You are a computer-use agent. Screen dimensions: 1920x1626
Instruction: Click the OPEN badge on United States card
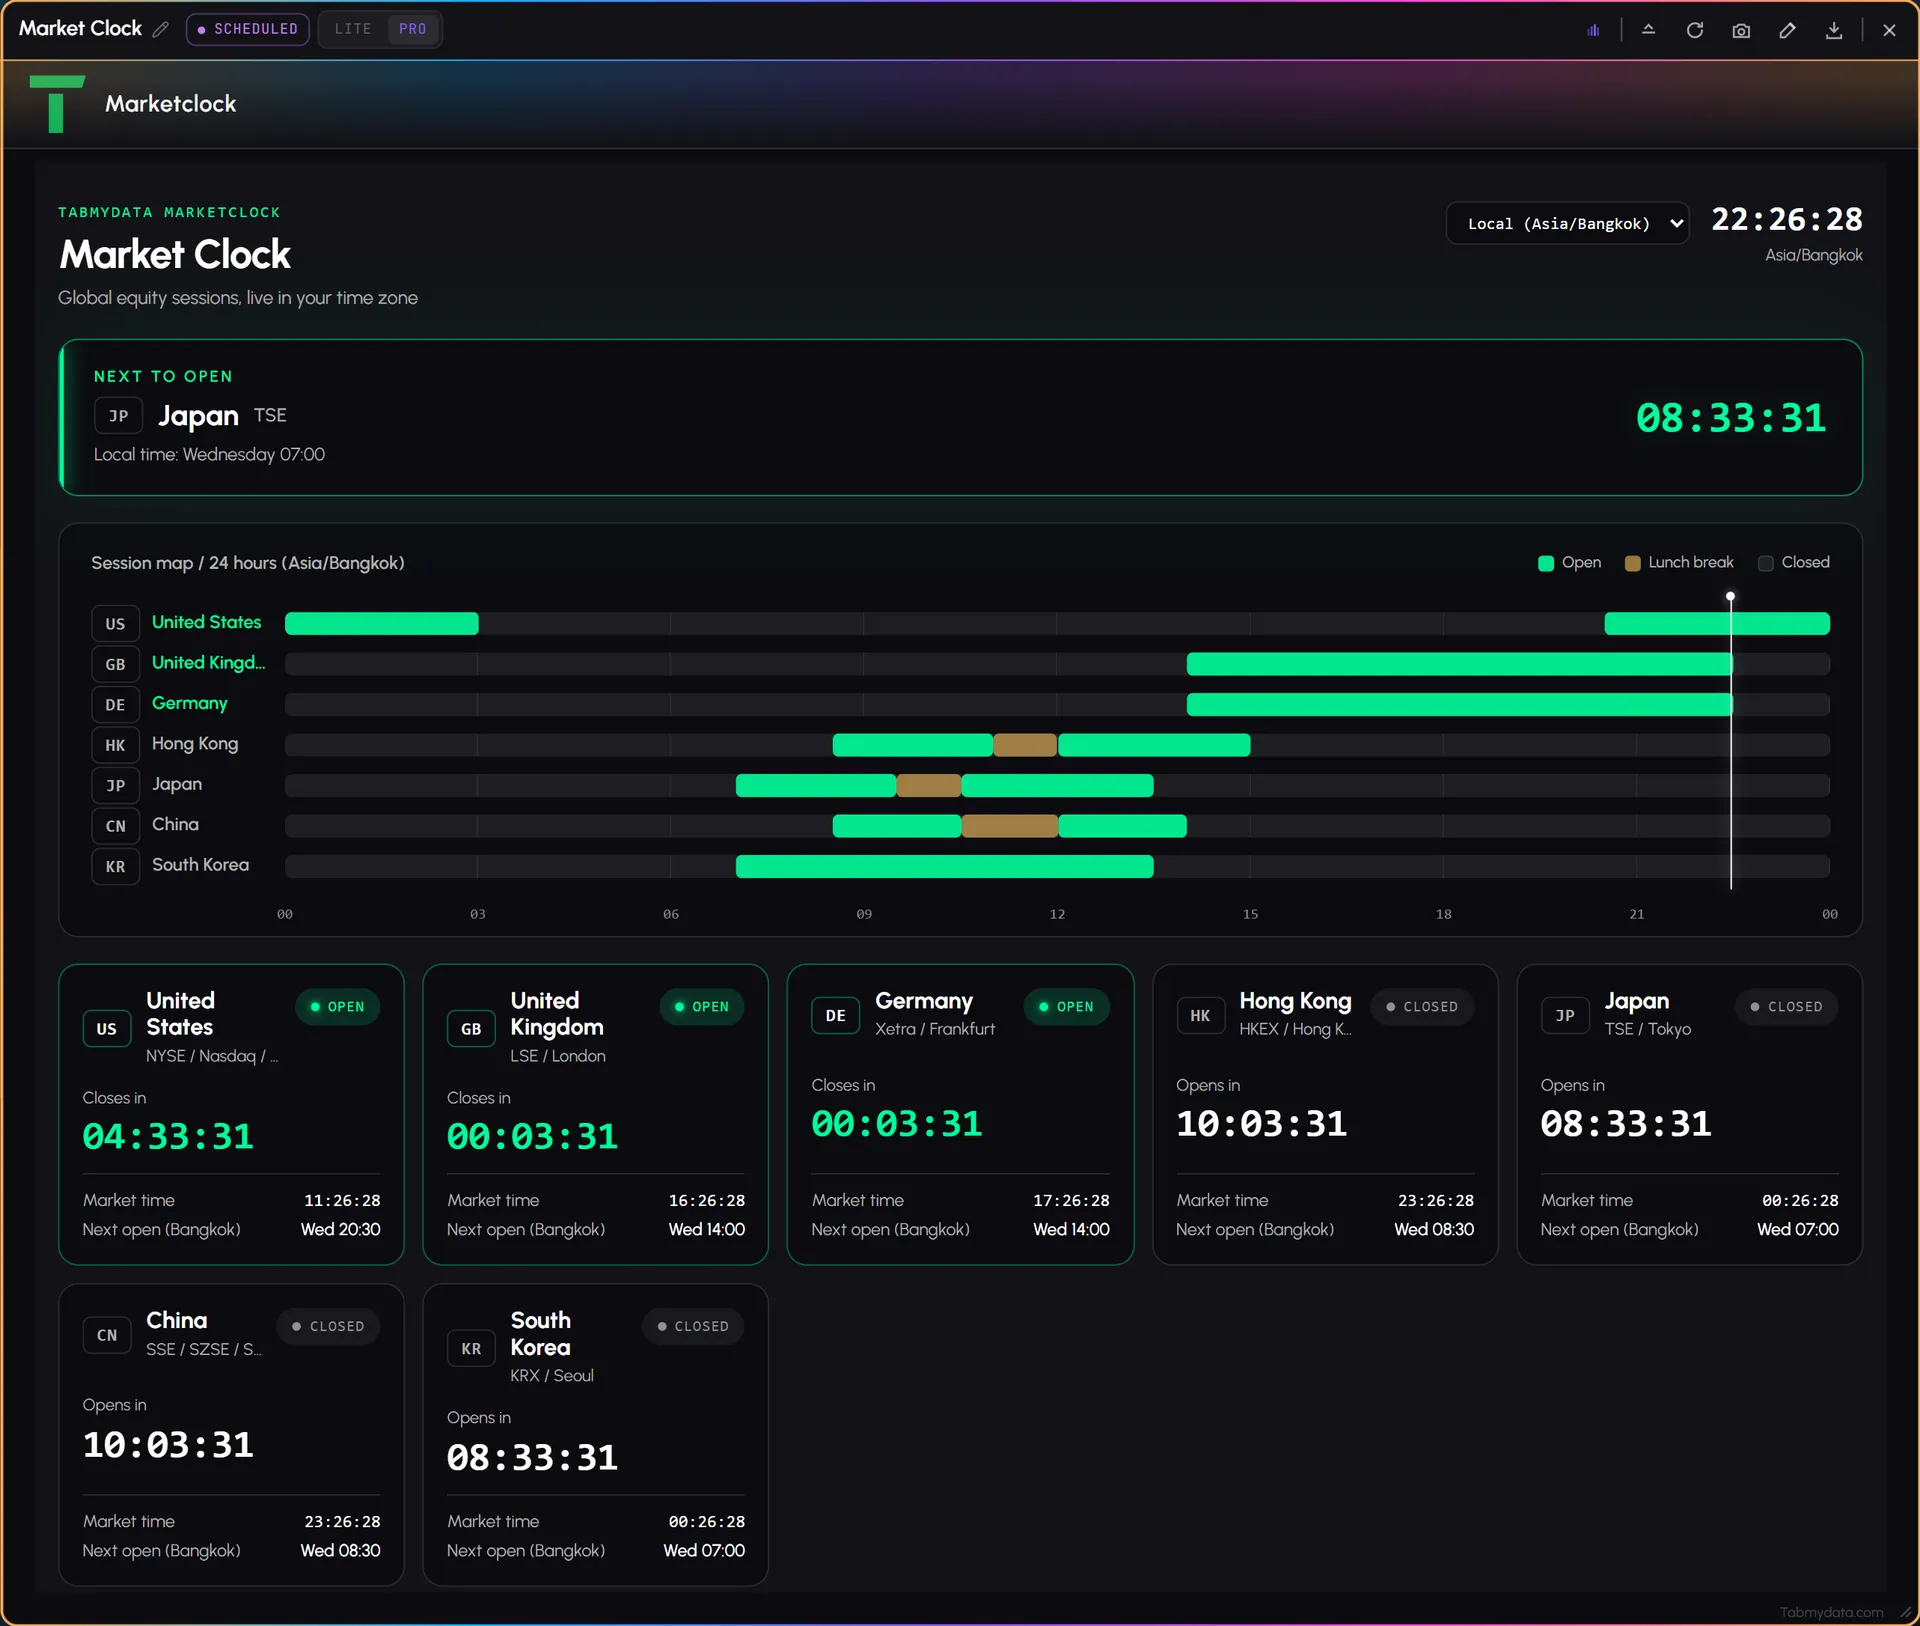pos(338,1007)
